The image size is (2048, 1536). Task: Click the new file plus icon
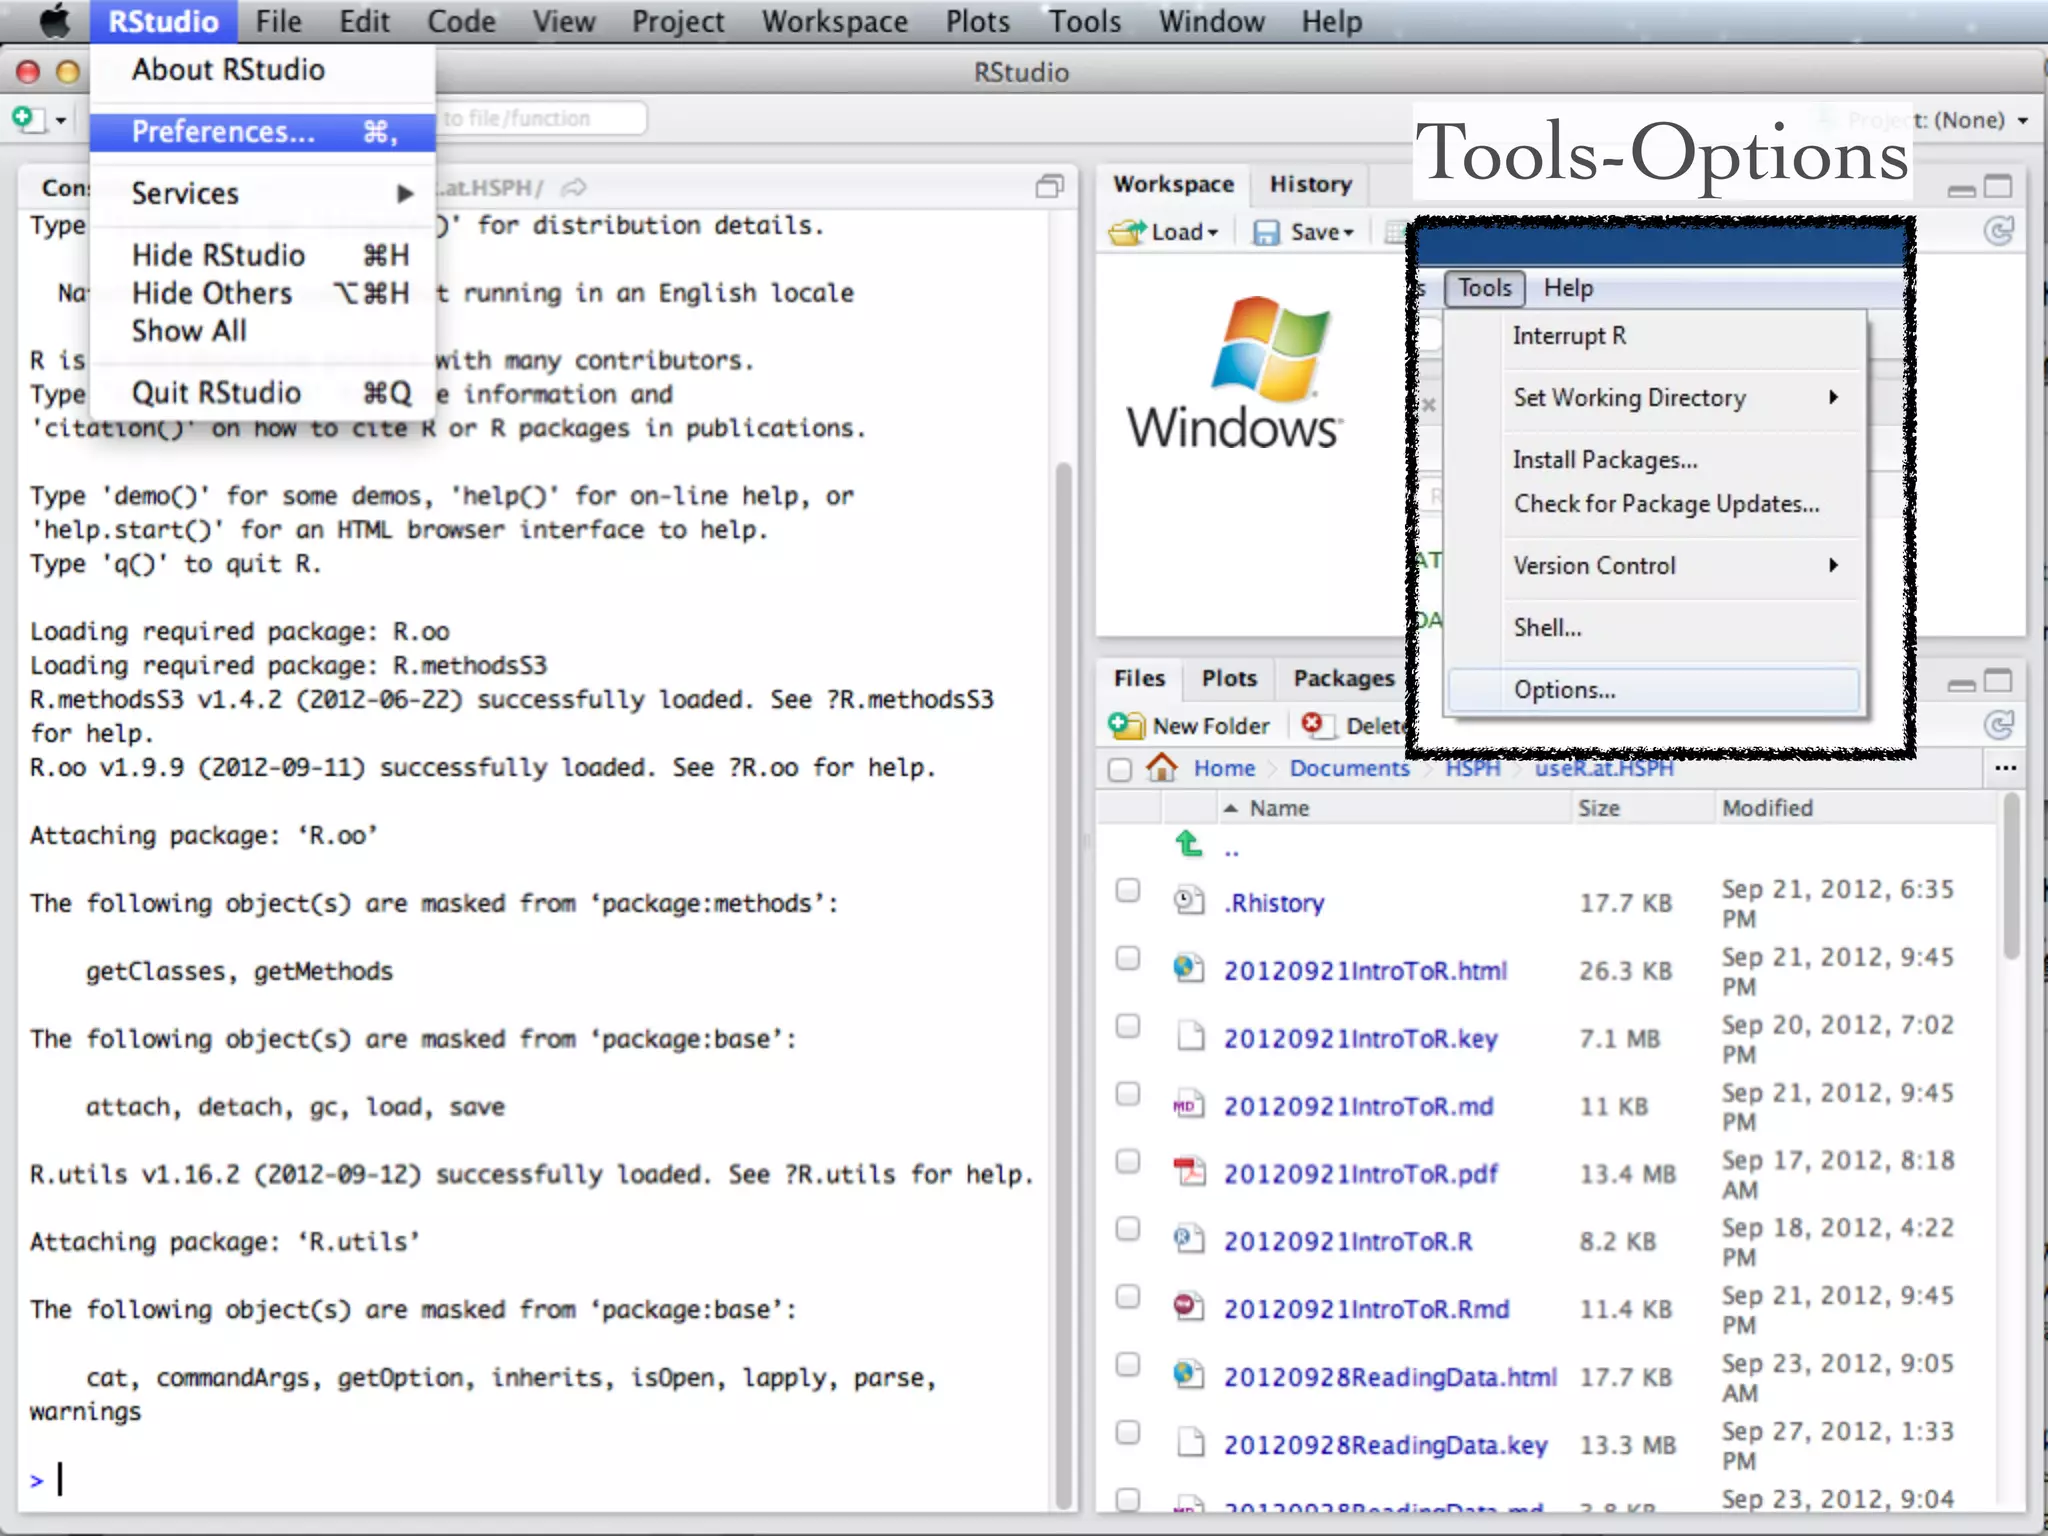point(26,119)
